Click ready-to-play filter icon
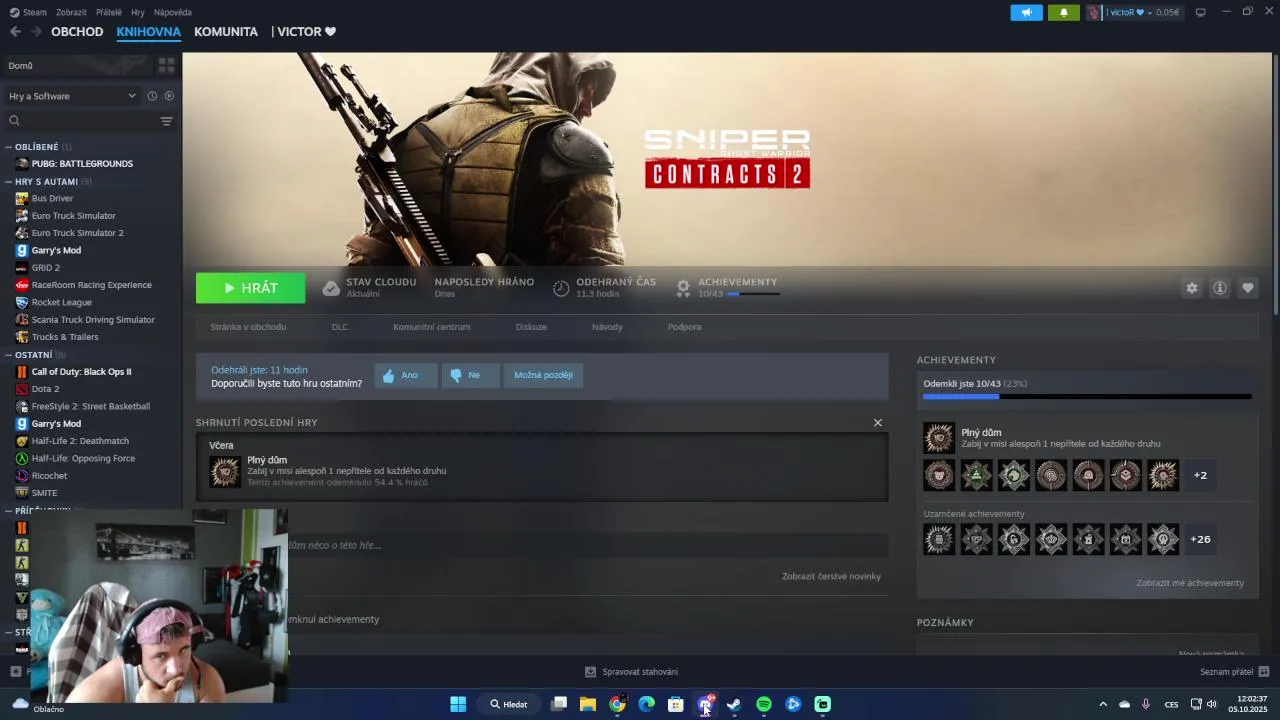Screen dimensions: 1280x720 [x=169, y=96]
